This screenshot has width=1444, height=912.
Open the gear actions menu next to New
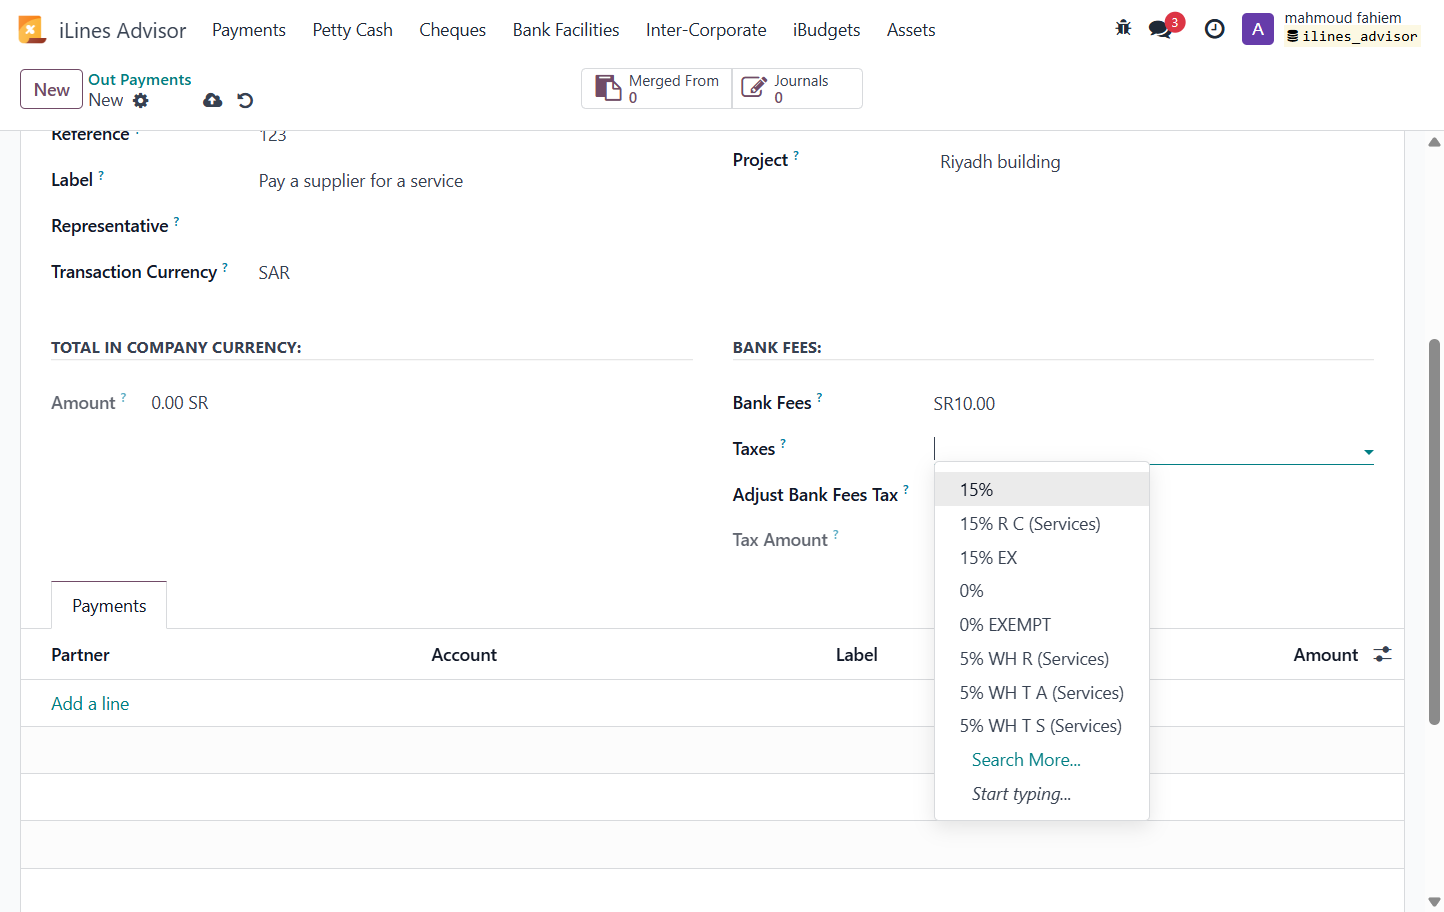pos(141,100)
